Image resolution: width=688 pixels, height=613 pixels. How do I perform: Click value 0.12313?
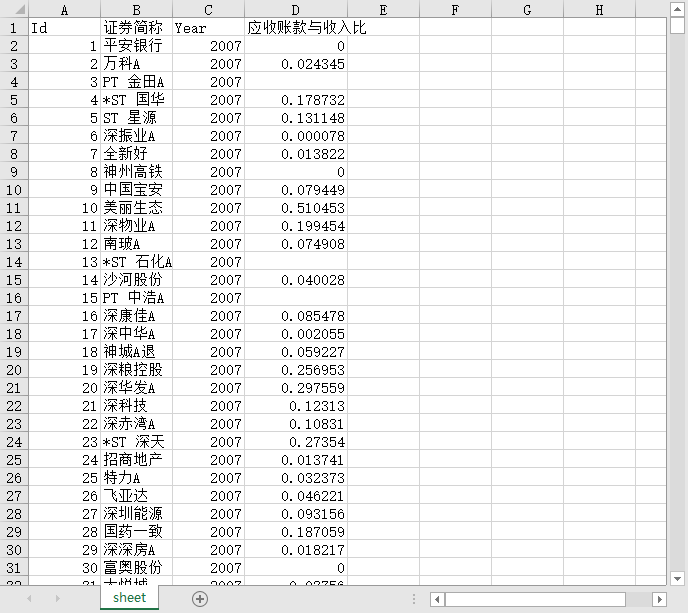click(x=296, y=406)
